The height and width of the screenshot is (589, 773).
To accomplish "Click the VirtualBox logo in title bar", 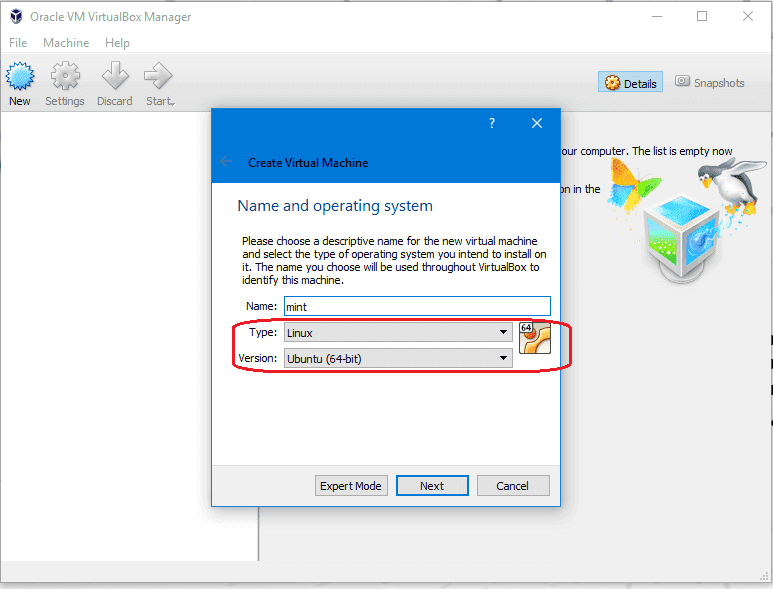I will 16,16.
